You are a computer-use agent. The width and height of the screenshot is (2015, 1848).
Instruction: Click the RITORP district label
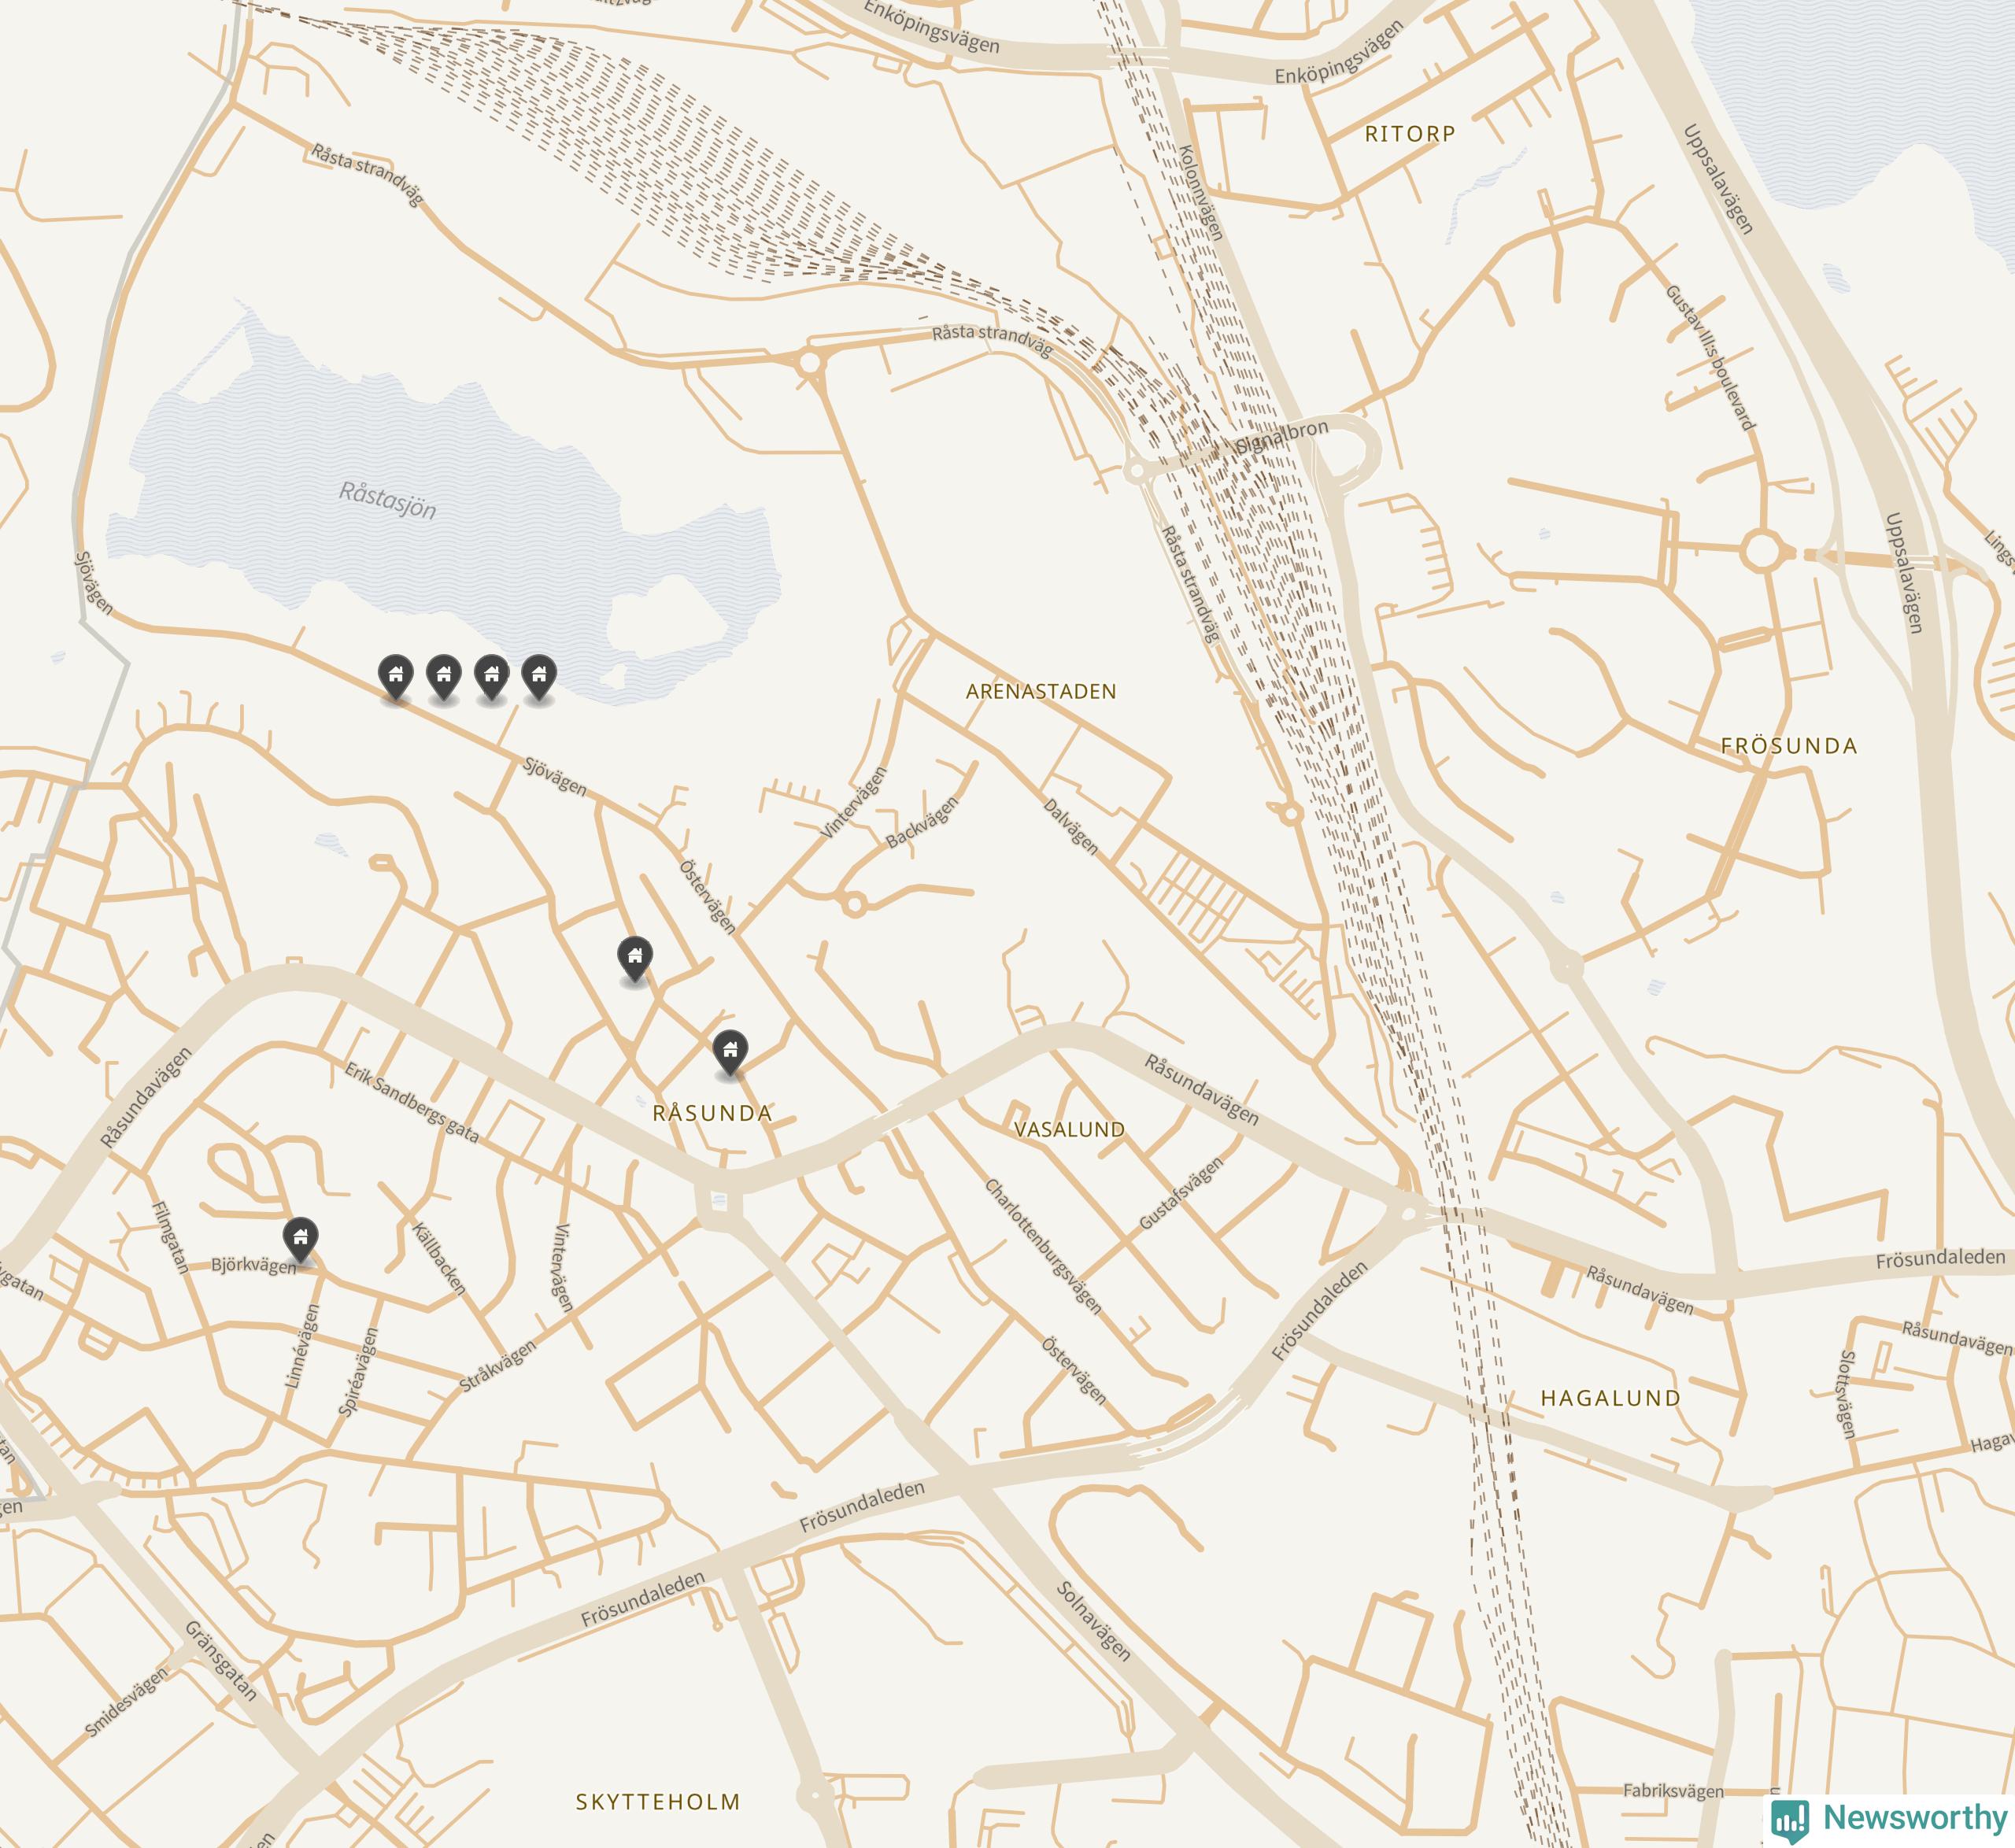pyautogui.click(x=1410, y=134)
